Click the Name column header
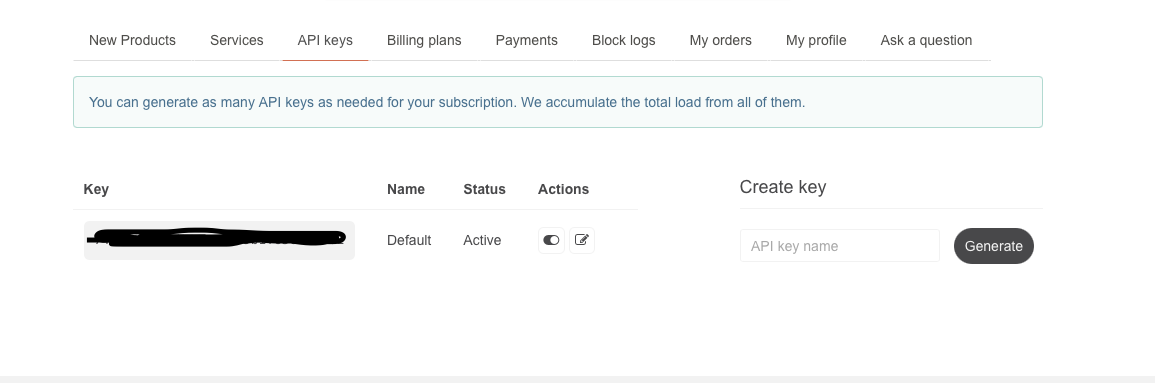 click(406, 189)
